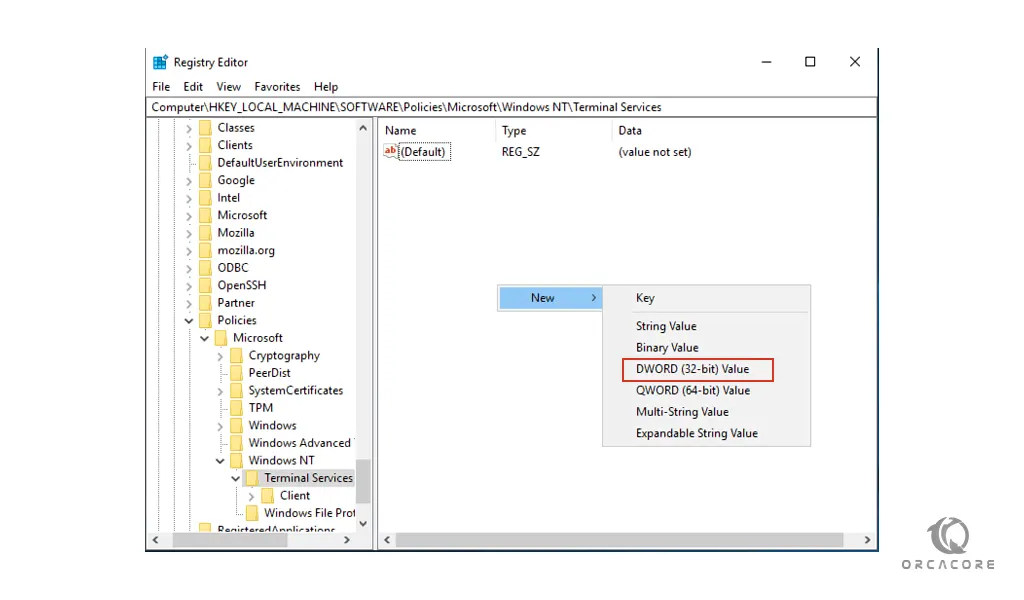Expand the Classes tree node
The height and width of the screenshot is (600, 1024).
click(189, 128)
